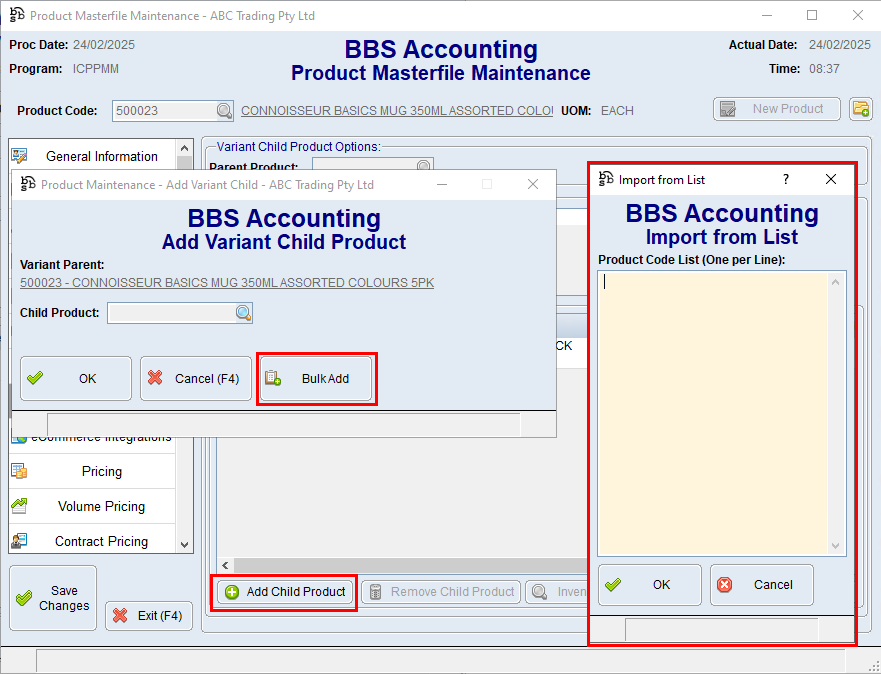
Task: Click the Product Code lookup magnifier icon
Action: point(225,111)
